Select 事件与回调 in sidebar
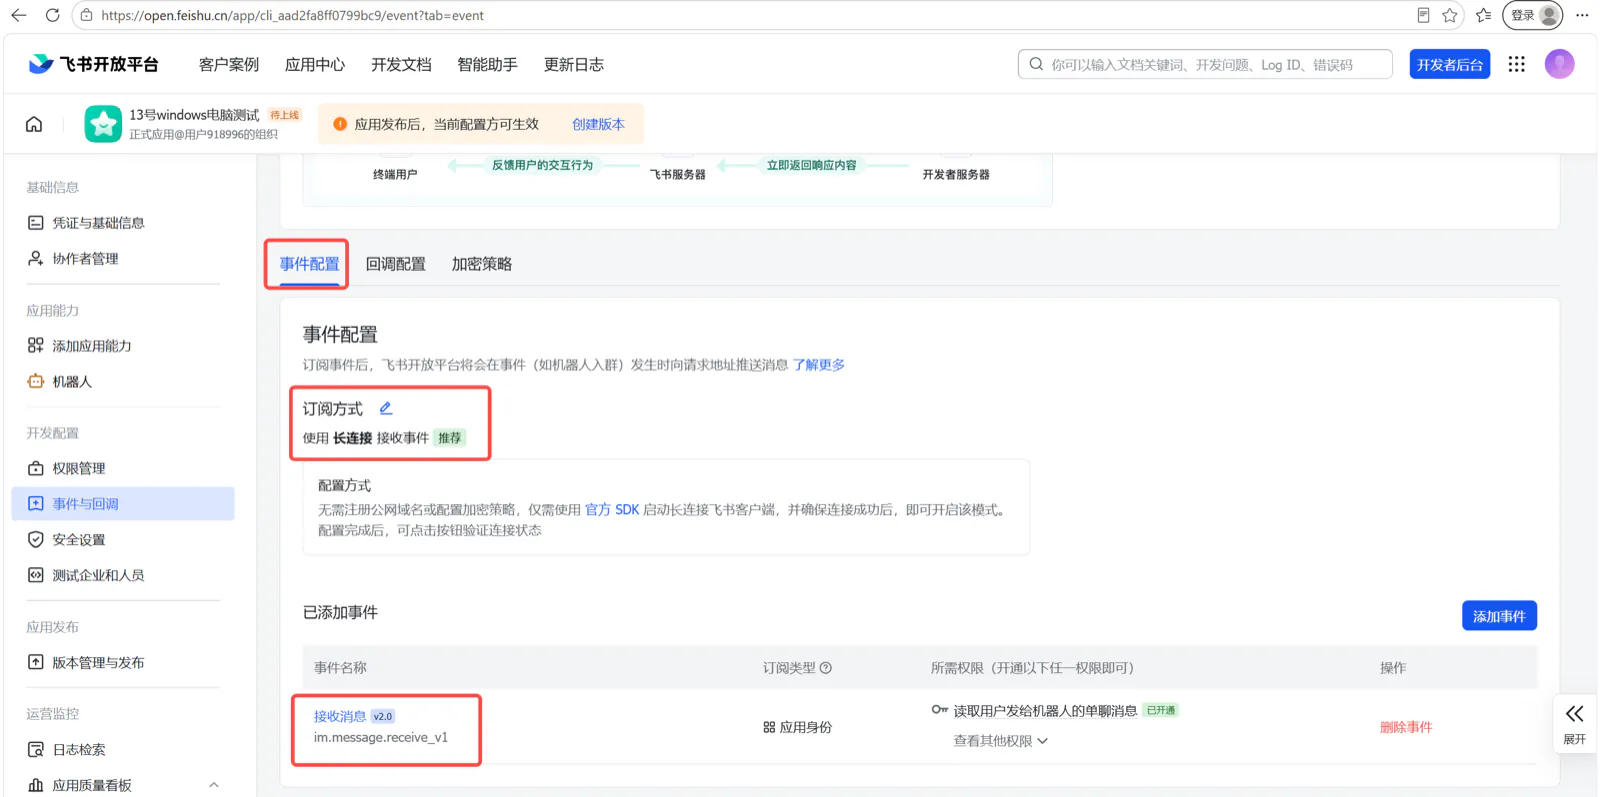 coord(123,504)
